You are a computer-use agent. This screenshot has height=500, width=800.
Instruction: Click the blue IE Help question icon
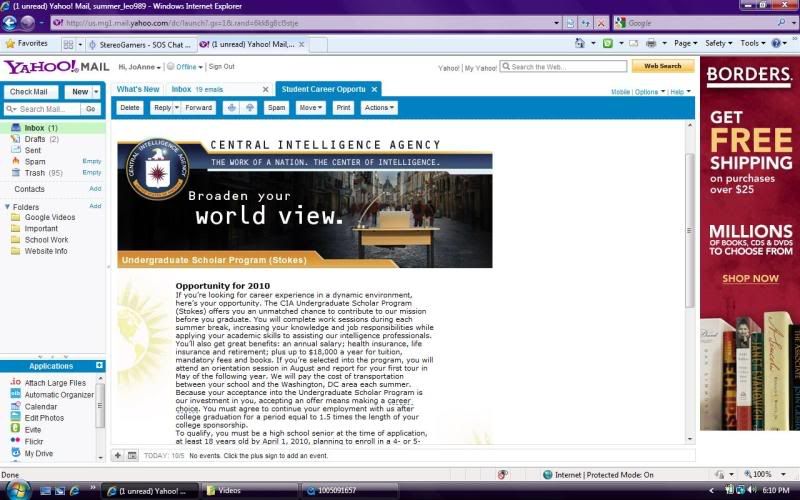pyautogui.click(x=776, y=43)
